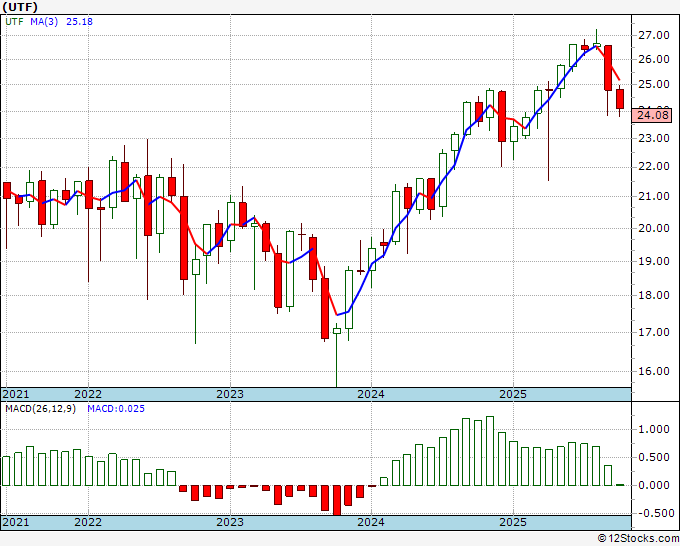680x546 pixels.
Task: Click 2025 on the price chart time axis
Action: tap(513, 394)
